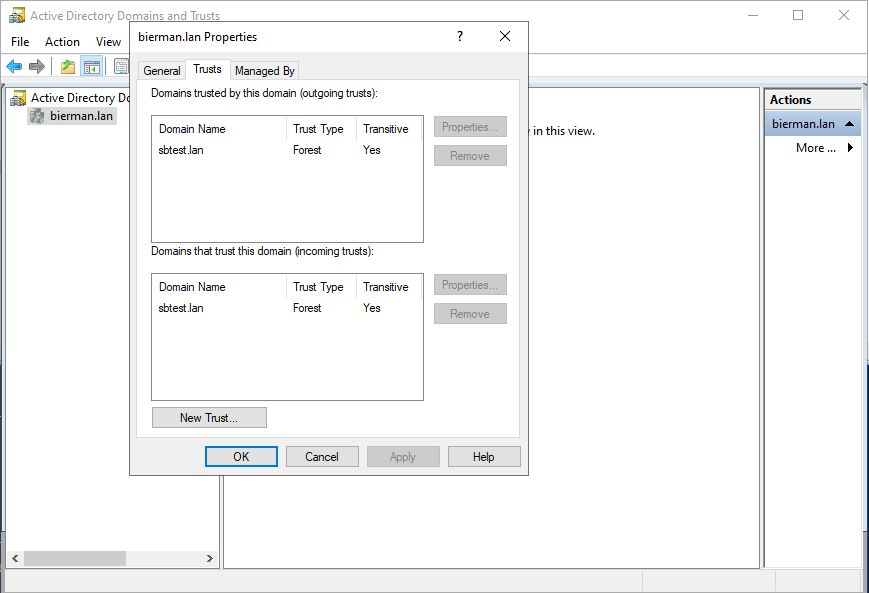The height and width of the screenshot is (593, 869).
Task: Click Transitive column header in outgoing trusts
Action: tap(389, 129)
